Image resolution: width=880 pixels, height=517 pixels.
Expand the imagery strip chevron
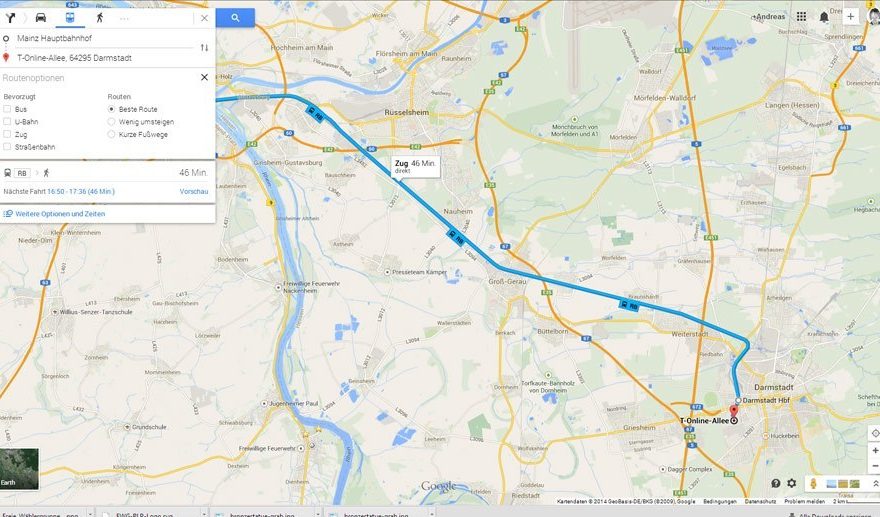pos(874,483)
